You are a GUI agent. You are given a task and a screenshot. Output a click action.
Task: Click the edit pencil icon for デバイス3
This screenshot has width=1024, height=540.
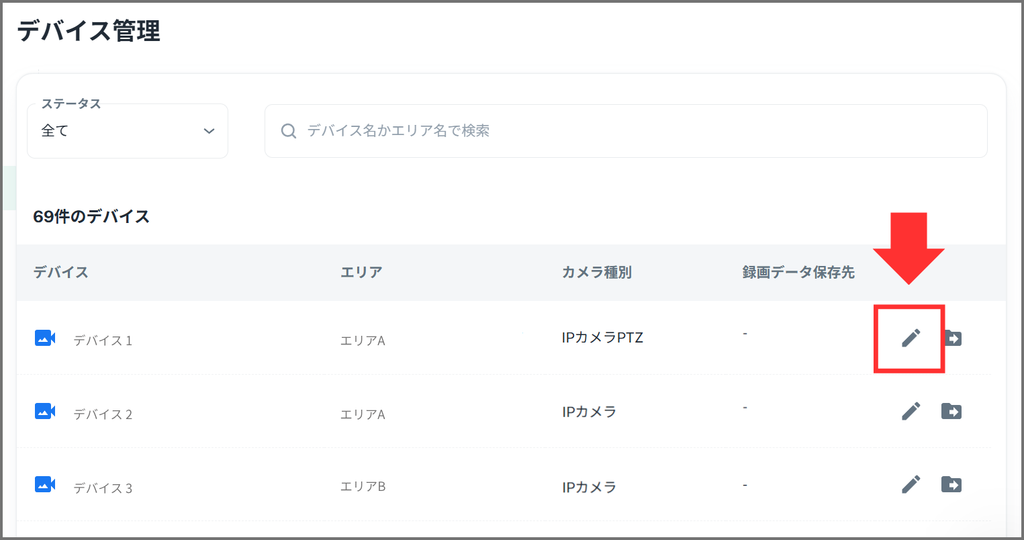pos(910,484)
